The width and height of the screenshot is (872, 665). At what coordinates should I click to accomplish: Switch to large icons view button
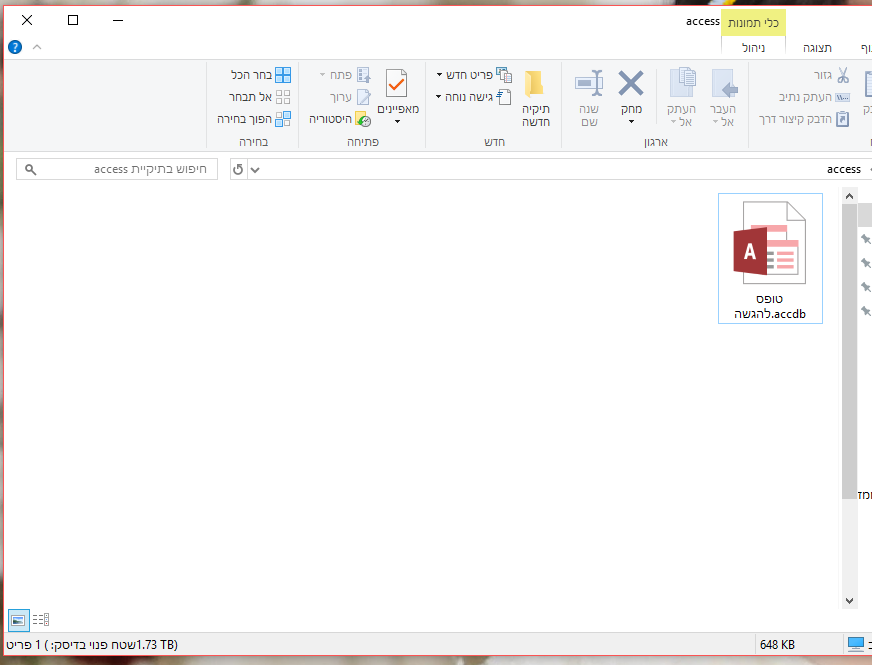18,619
